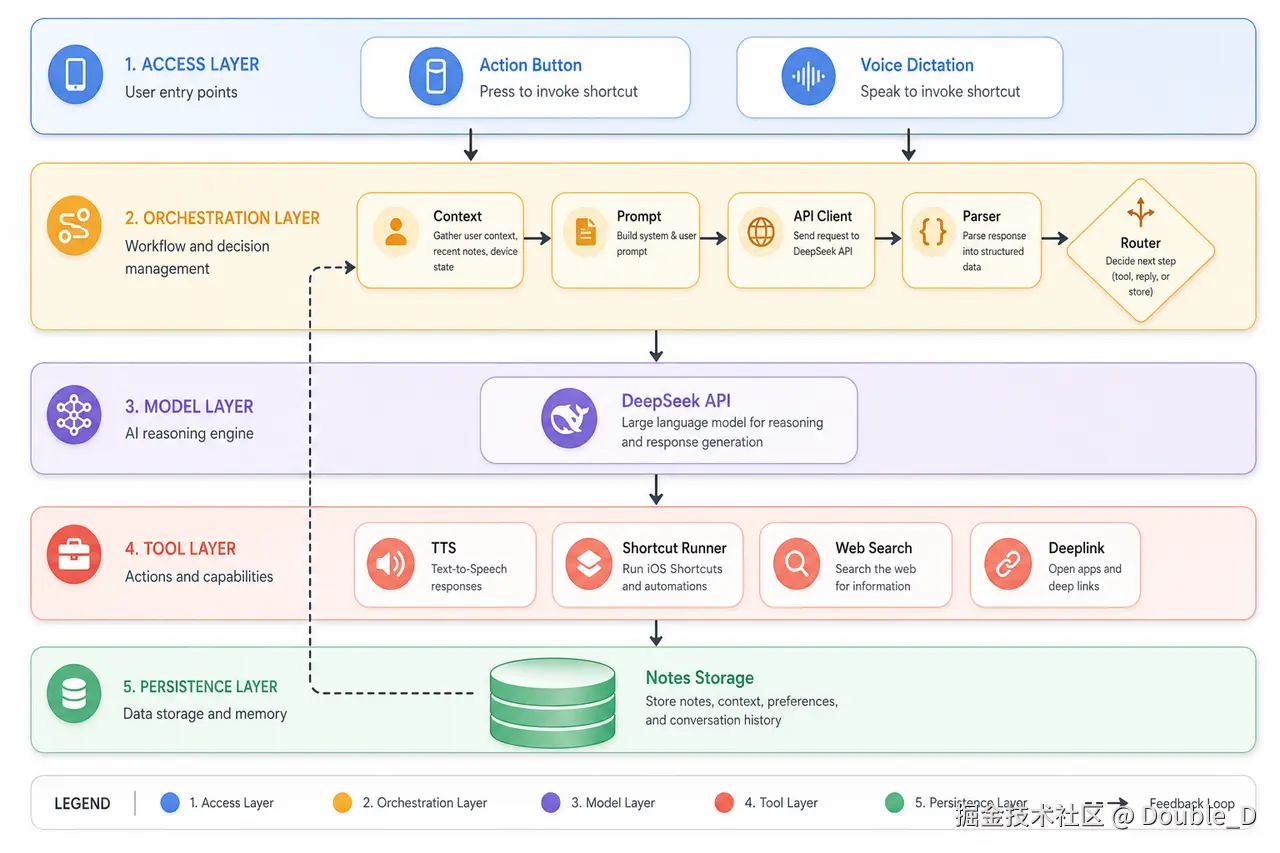Click 'Run iOS Shortcuts and automations' description
Image resolution: width=1280 pixels, height=853 pixels.
672,578
